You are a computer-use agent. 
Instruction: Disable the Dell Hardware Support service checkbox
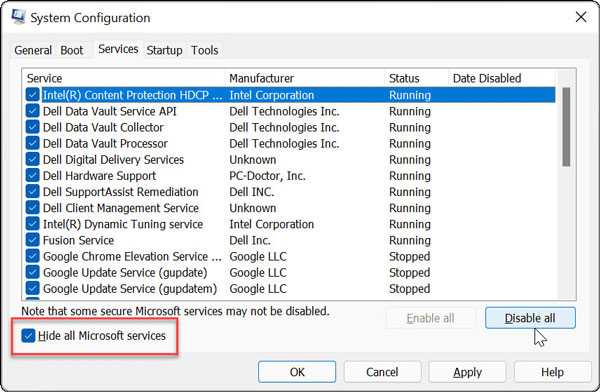pyautogui.click(x=33, y=175)
